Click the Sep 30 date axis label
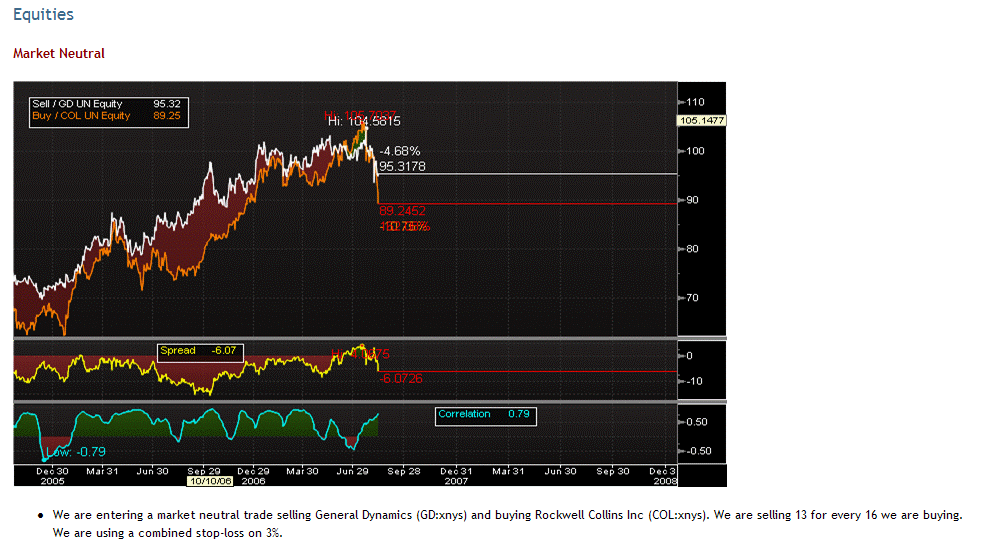983x551 pixels. [x=612, y=471]
